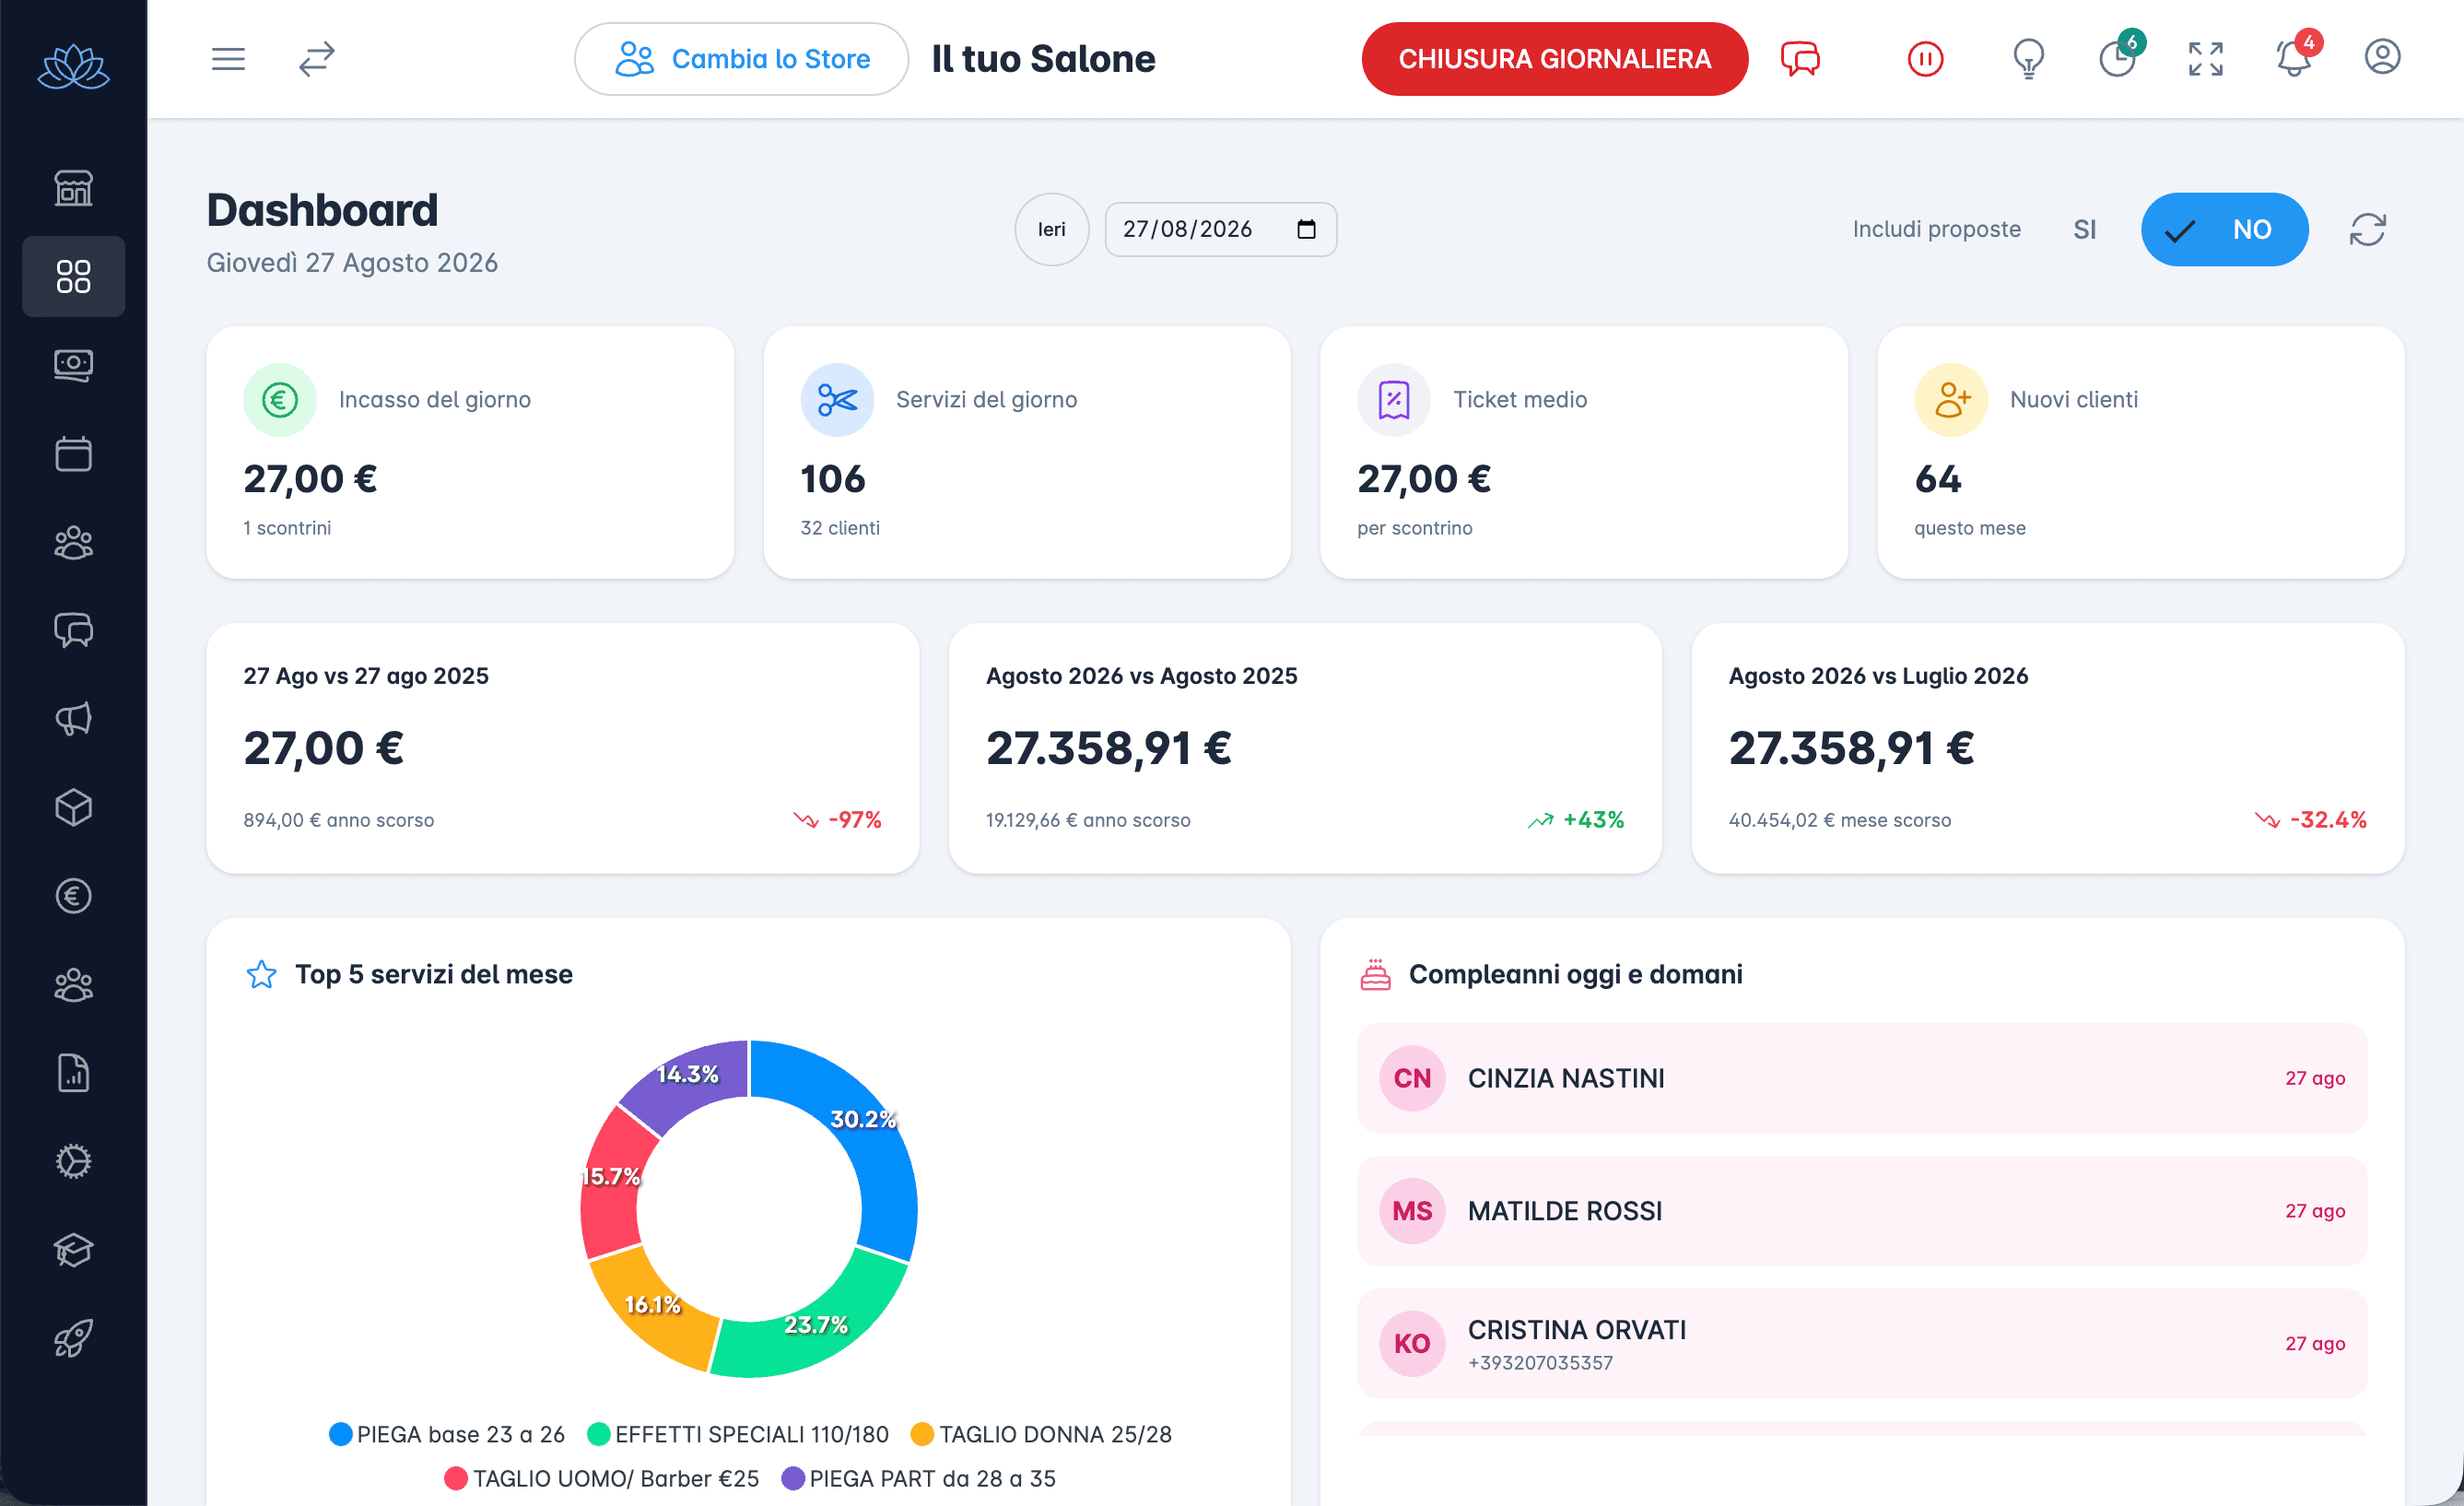Click the lotus logo in the sidebar
Viewport: 2464px width, 1506px height.
73,66
